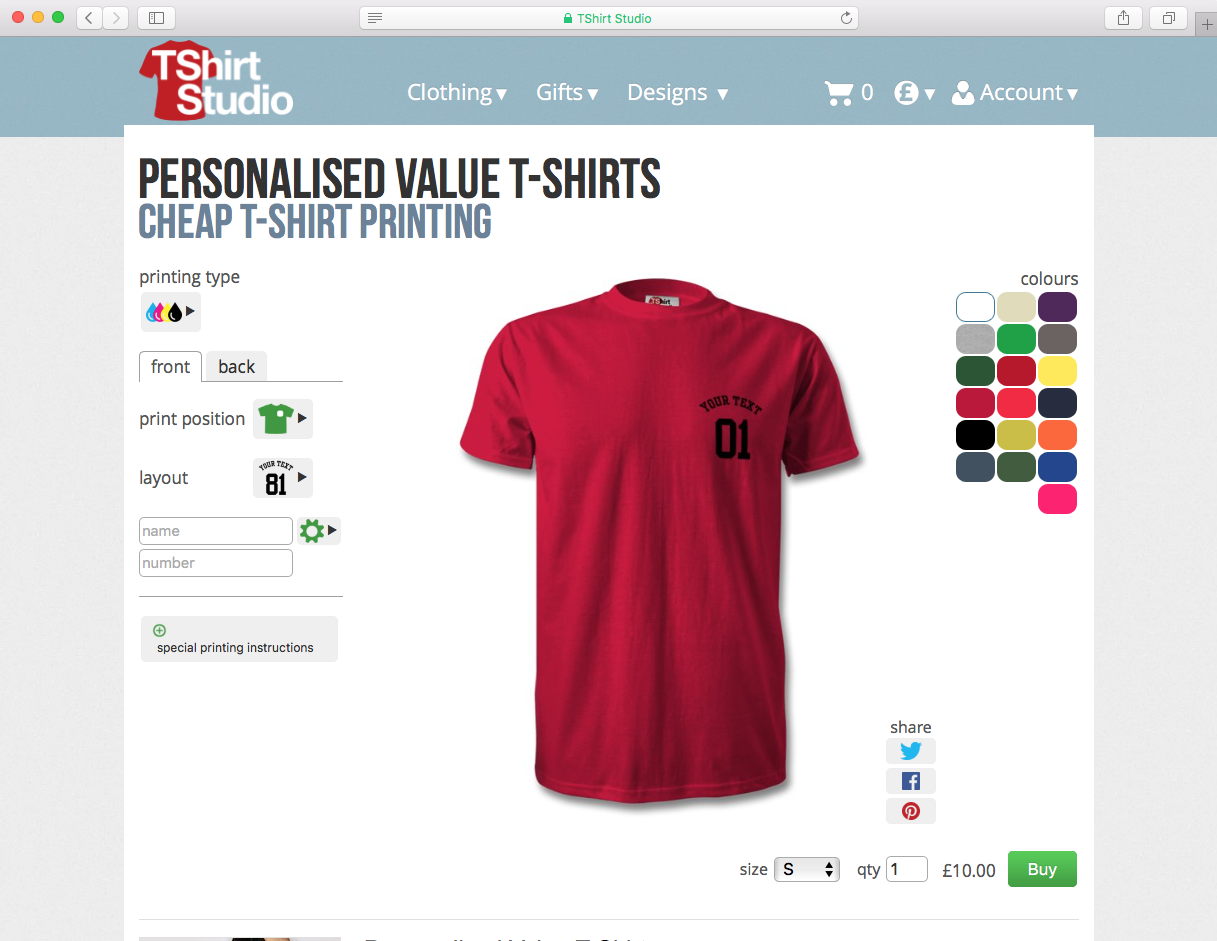Select the yellow colour swatch
Screen dimensions: 1217x941
[1057, 371]
